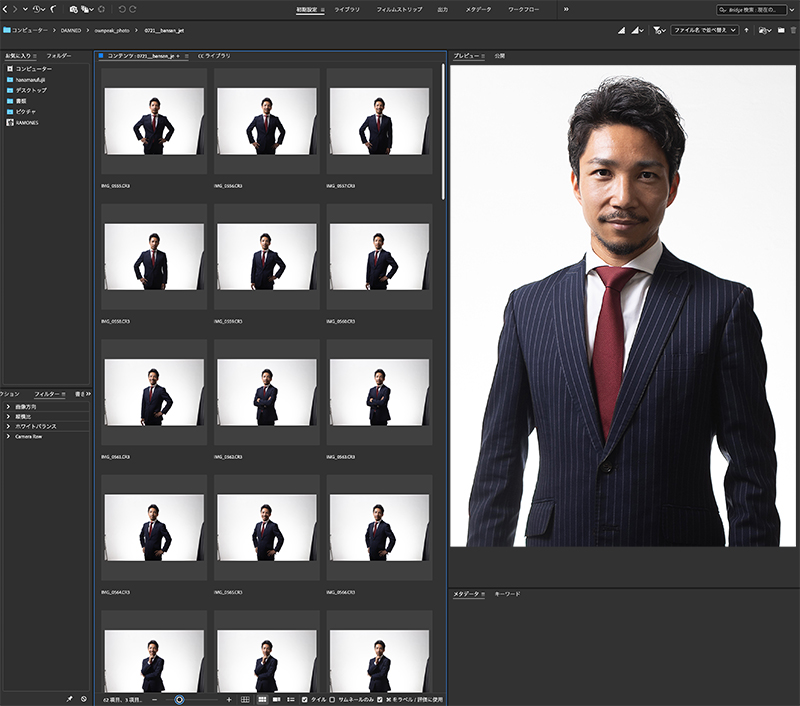Open the フォルダー panel tab
The height and width of the screenshot is (706, 800).
(59, 56)
